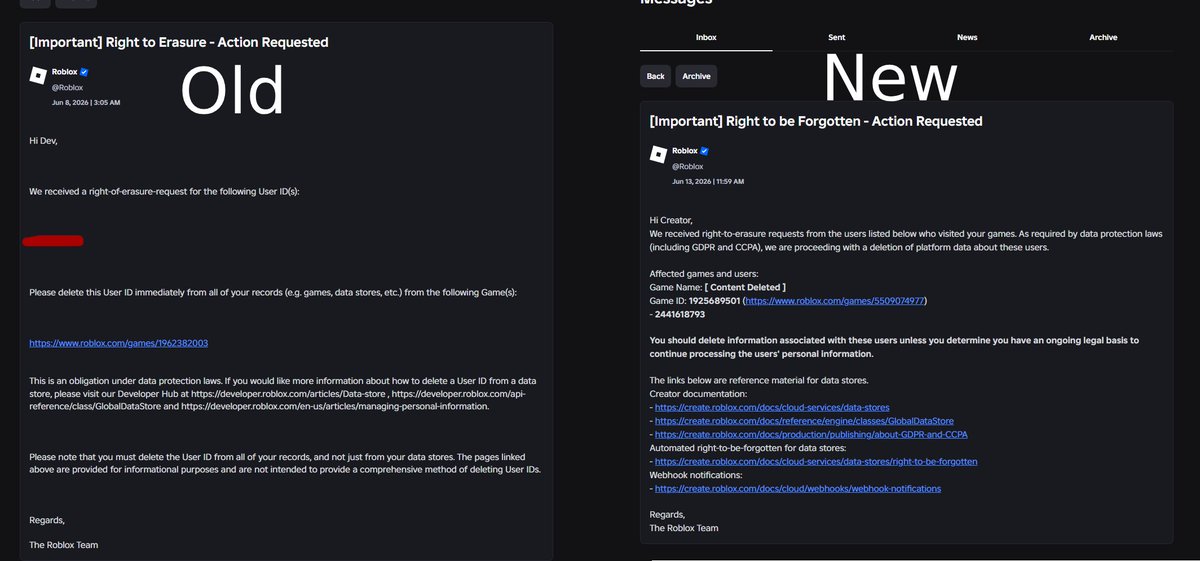This screenshot has height=561, width=1200.
Task: Click verified badge beside Roblox in new message
Action: [x=704, y=151]
